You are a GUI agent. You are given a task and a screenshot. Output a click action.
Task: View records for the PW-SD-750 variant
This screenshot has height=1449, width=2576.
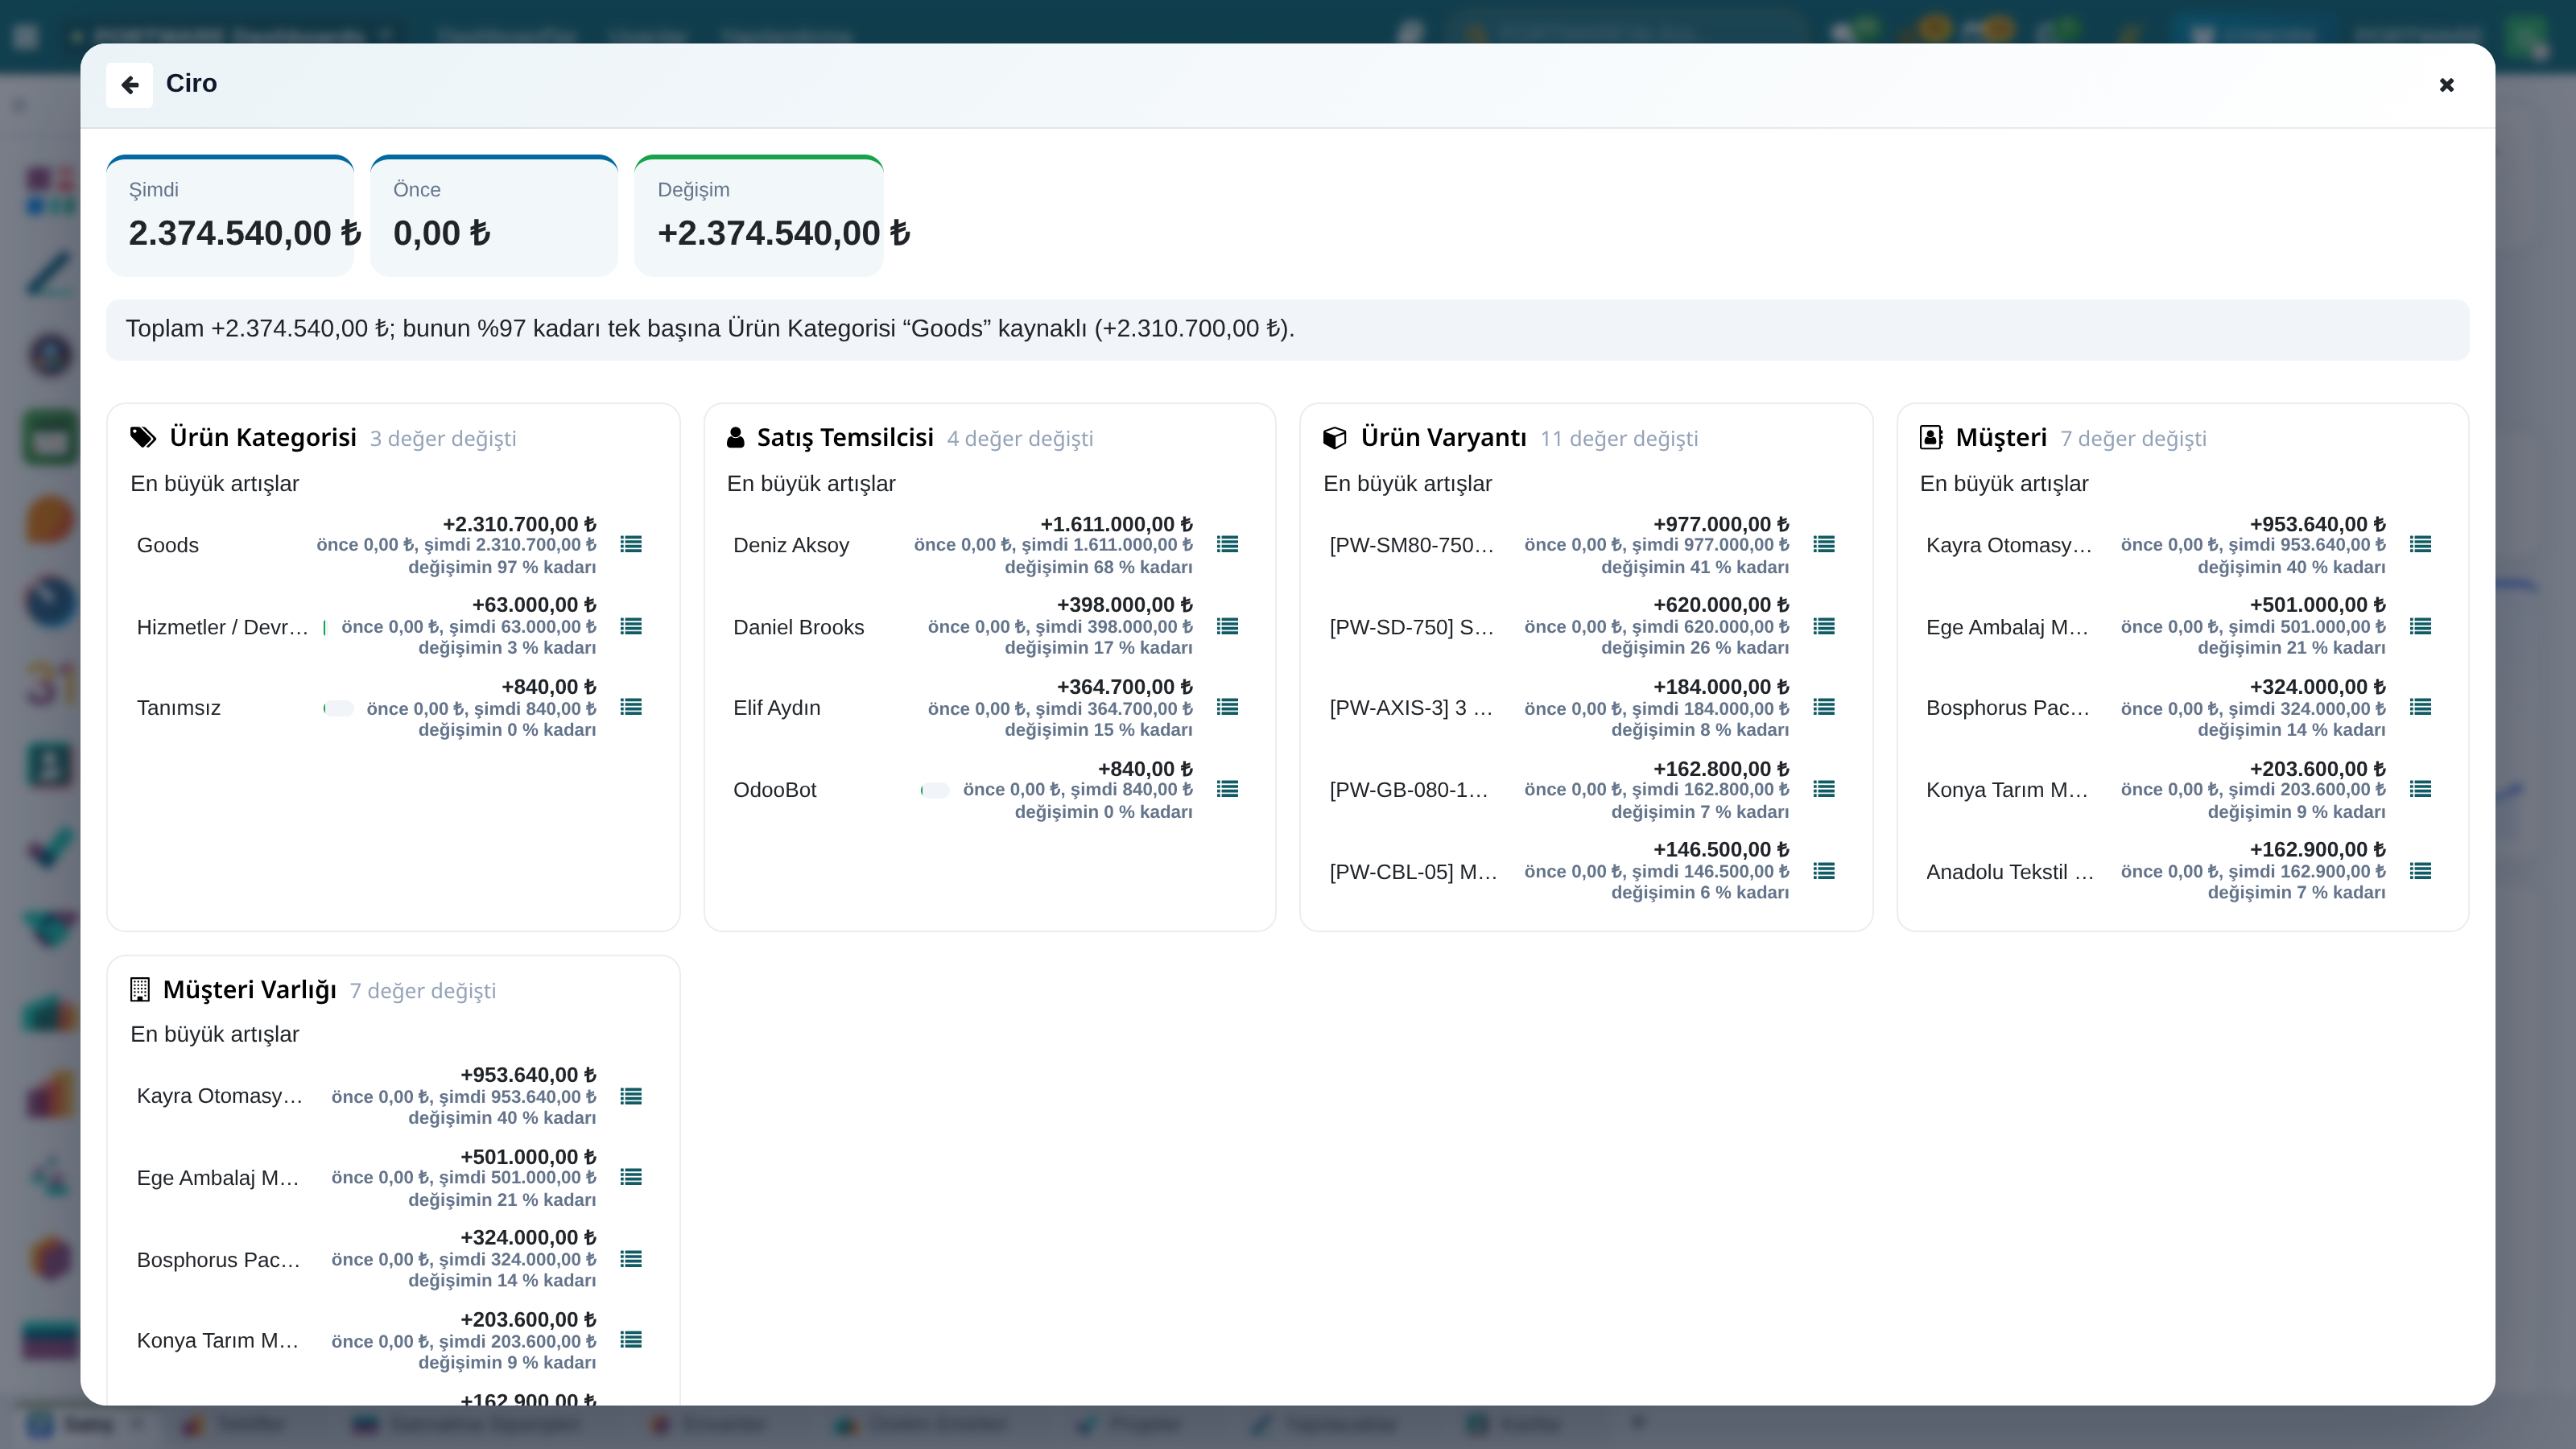[x=1824, y=627]
